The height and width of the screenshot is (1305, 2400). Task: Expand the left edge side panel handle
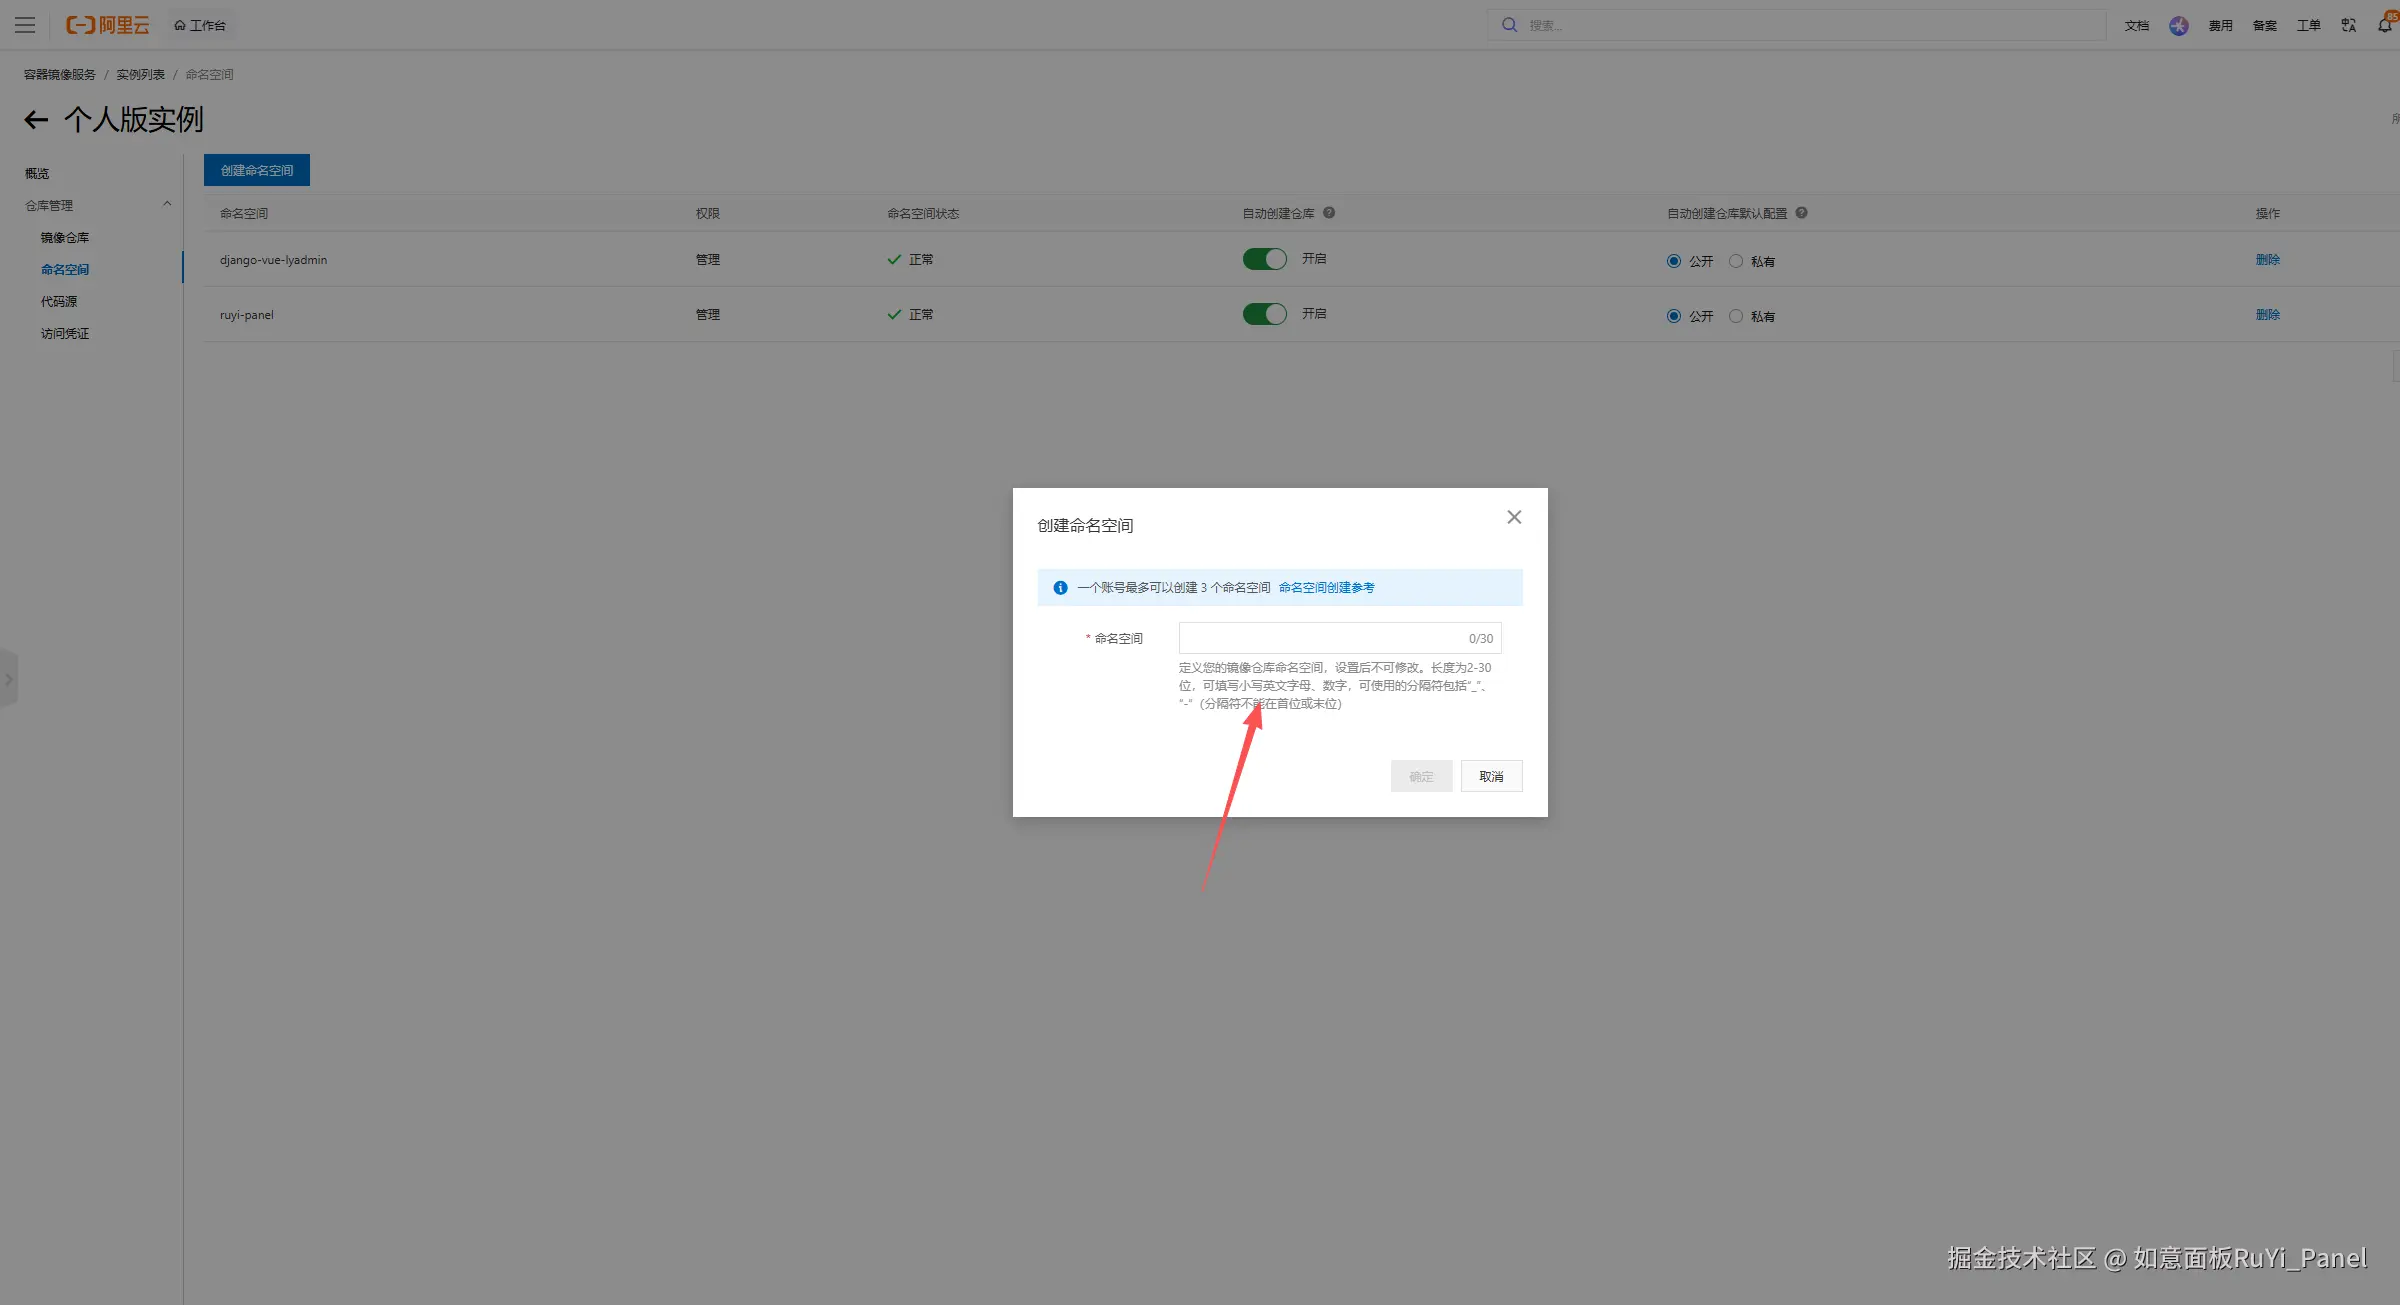(x=9, y=680)
